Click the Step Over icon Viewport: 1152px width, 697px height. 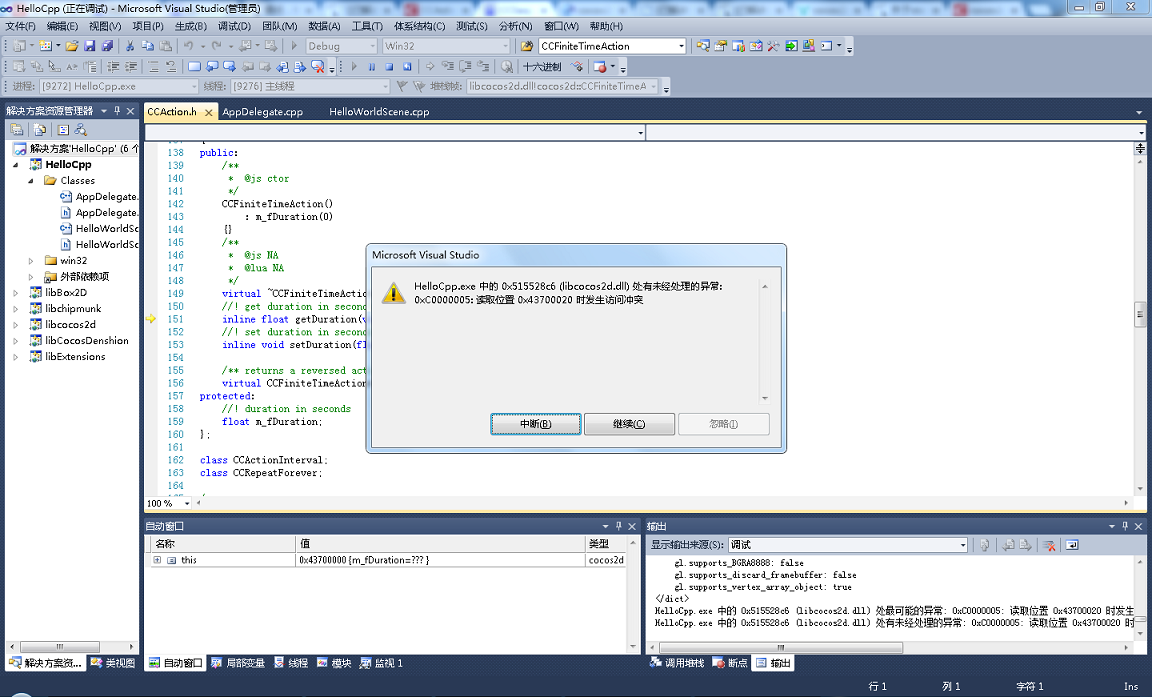point(465,66)
